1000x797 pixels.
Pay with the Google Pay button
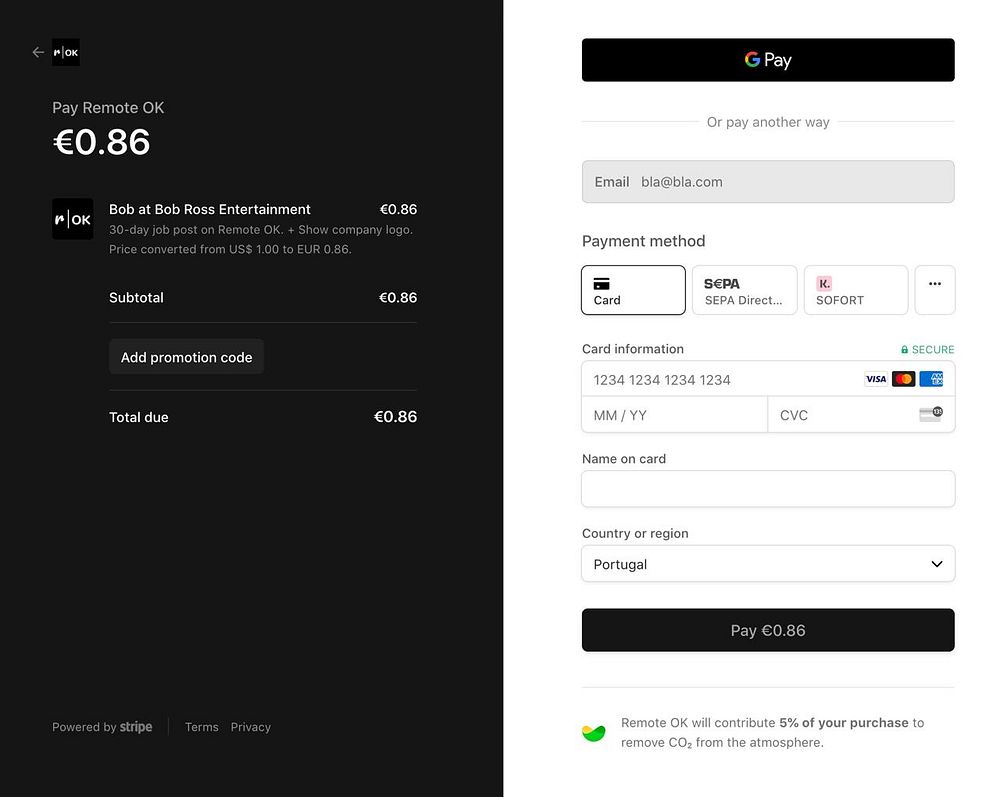click(768, 60)
